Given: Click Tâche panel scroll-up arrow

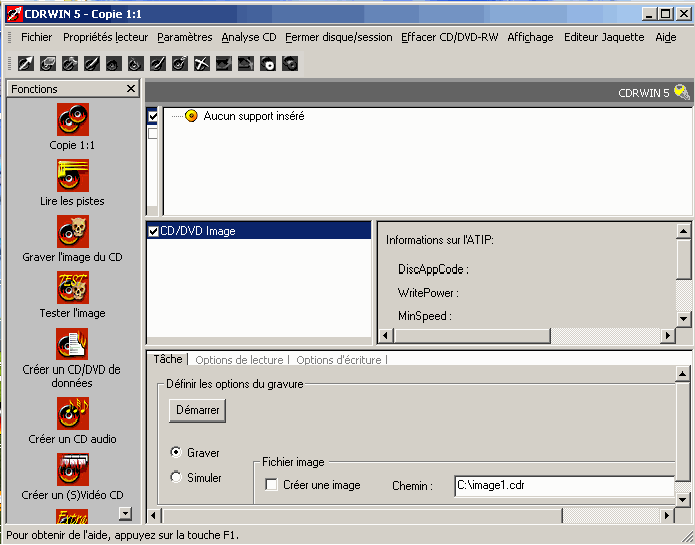Looking at the screenshot, I should tap(683, 374).
